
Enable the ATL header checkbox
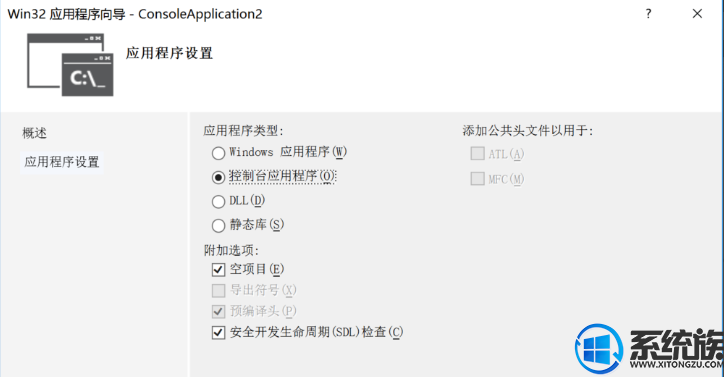coord(477,153)
